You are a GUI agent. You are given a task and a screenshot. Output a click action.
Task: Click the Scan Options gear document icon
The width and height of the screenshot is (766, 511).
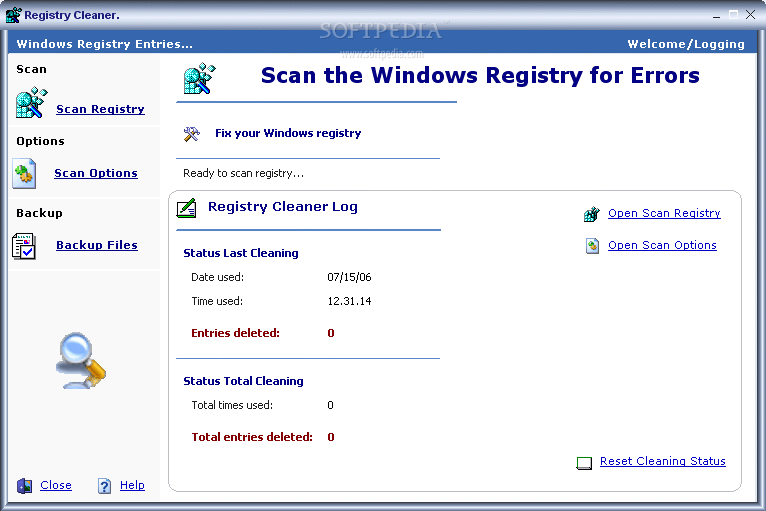24,173
